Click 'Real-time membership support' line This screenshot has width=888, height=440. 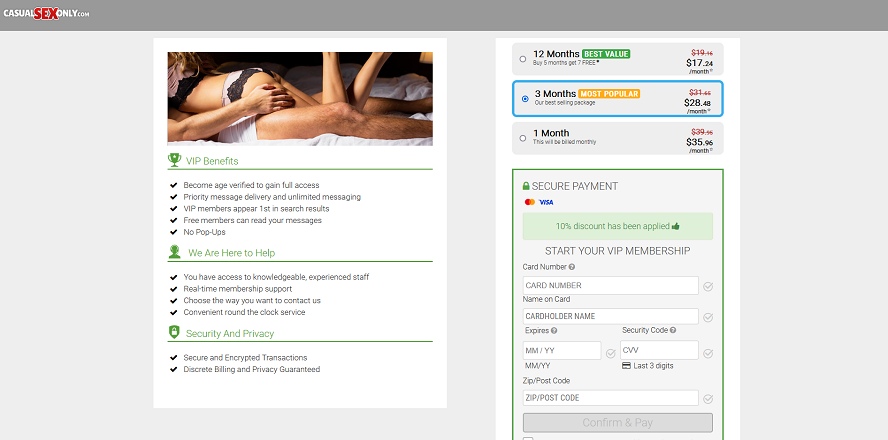click(x=238, y=289)
